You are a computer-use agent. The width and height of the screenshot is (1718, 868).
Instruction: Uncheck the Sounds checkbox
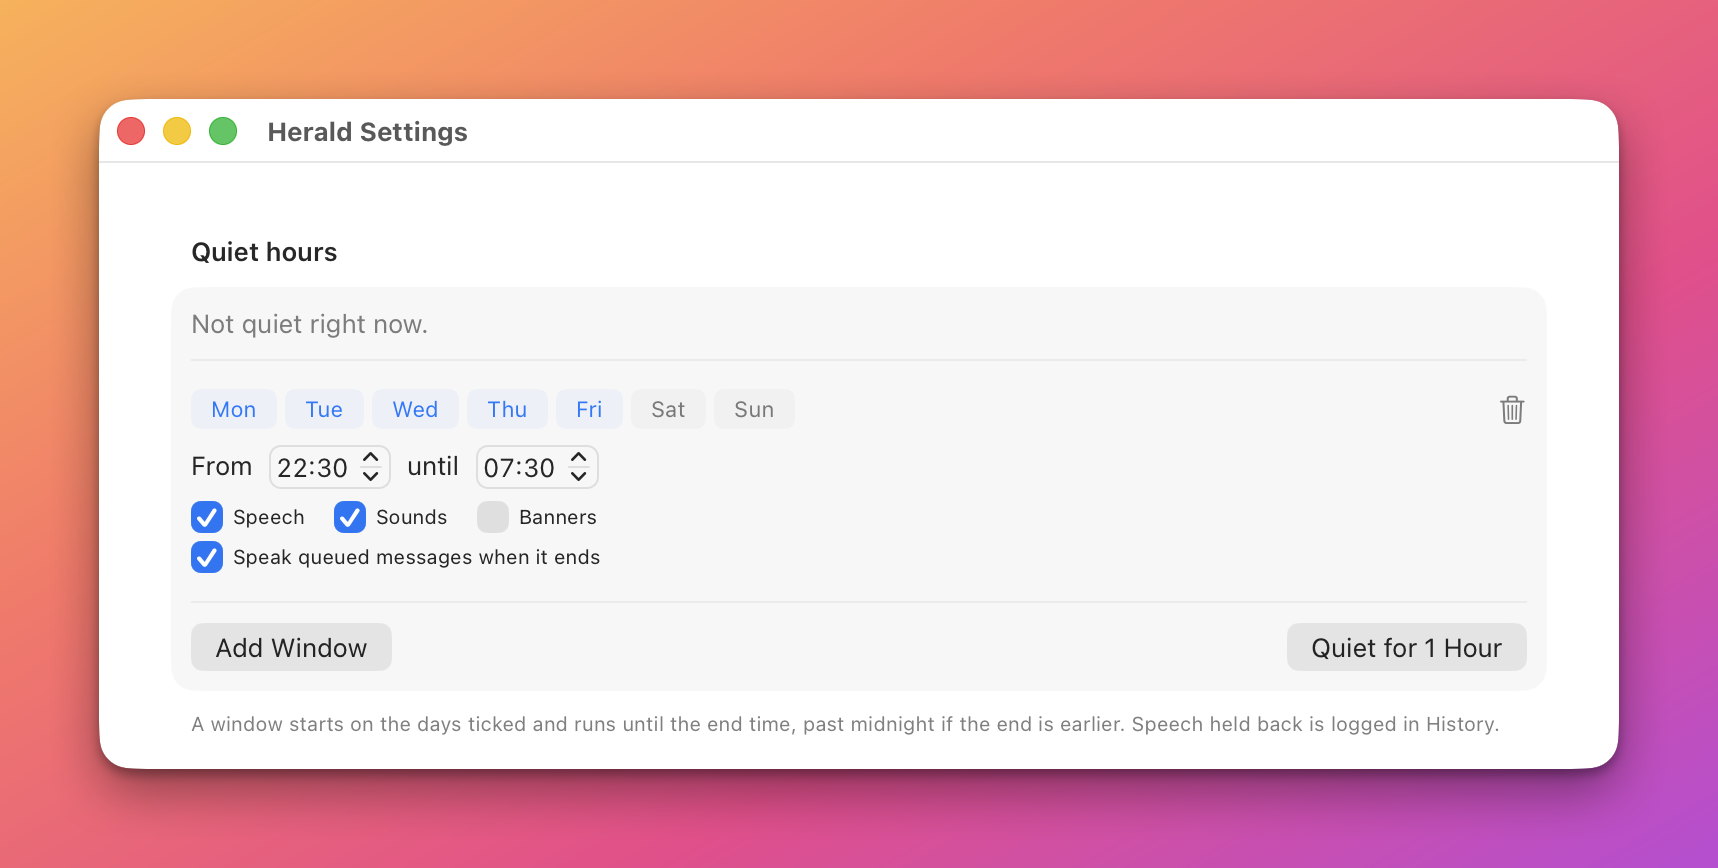[350, 517]
